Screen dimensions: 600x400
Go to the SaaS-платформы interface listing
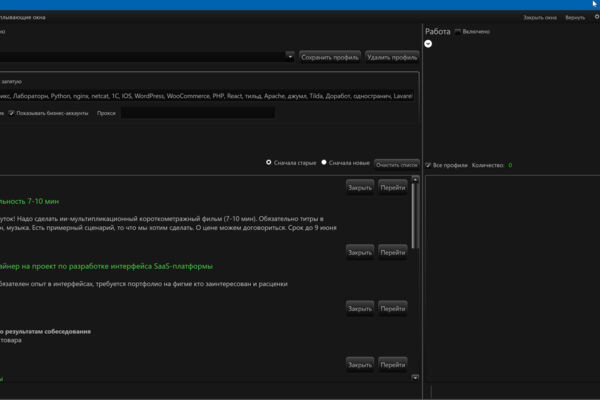point(393,253)
